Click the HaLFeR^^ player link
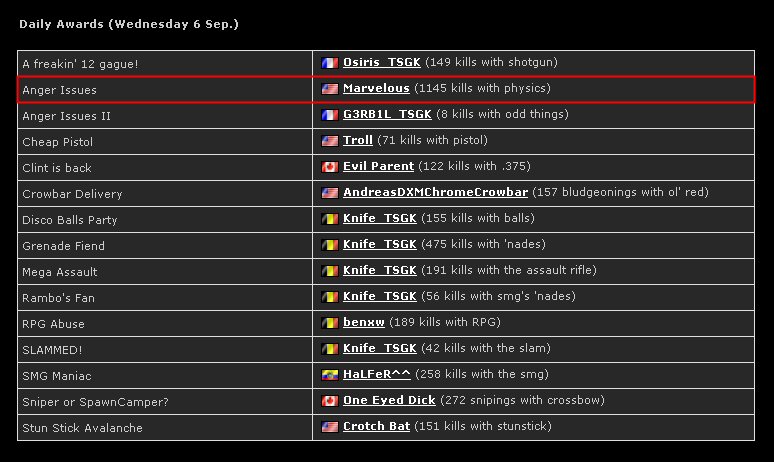This screenshot has width=774, height=462. [376, 374]
